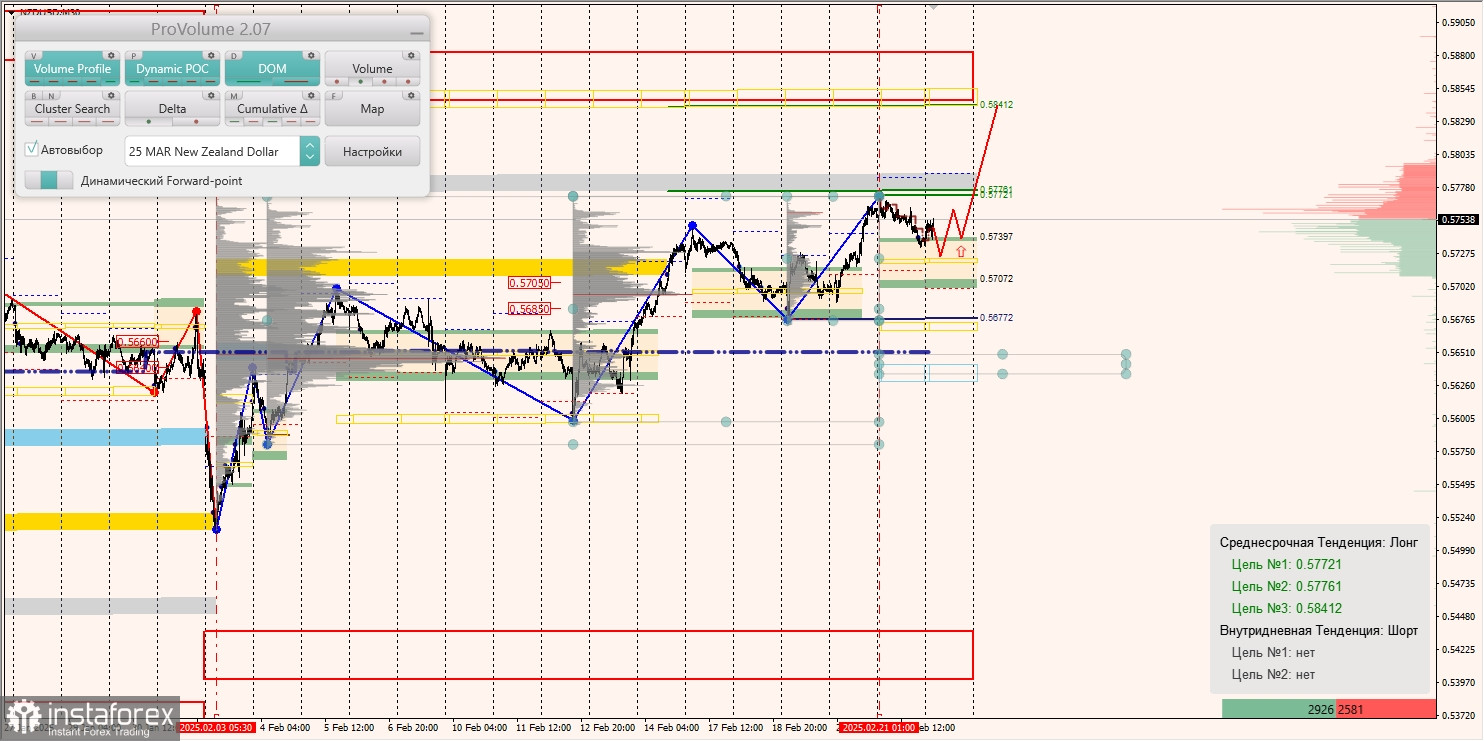
Task: Step contract selector up arrow
Action: [x=310, y=144]
